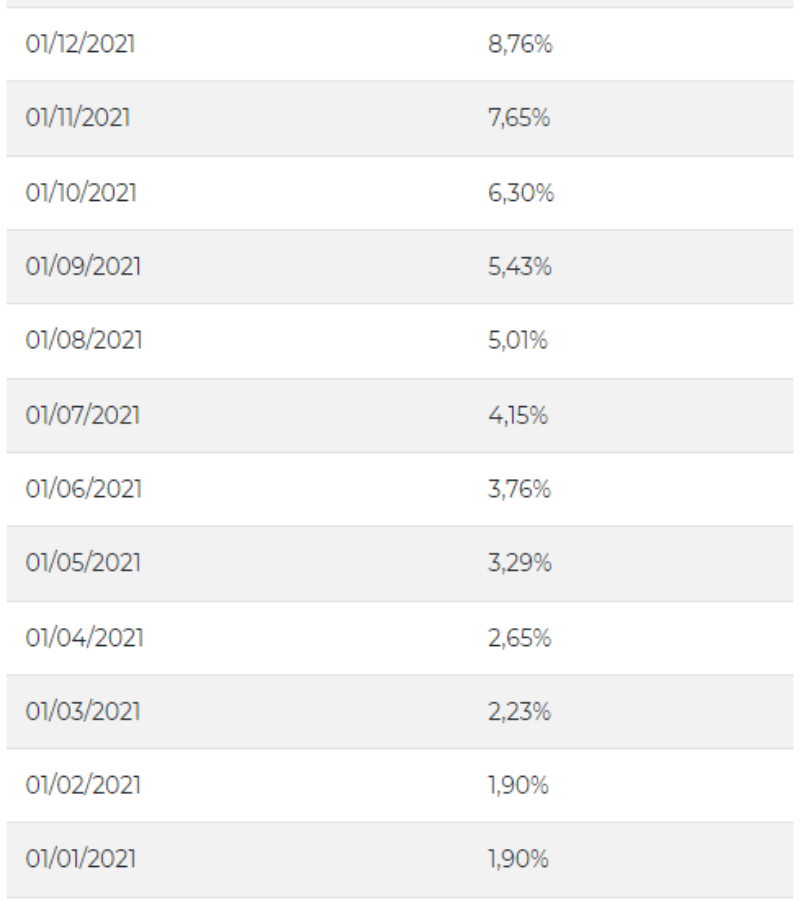Select the 4,15% rate value
This screenshot has width=800, height=901.
[x=517, y=415]
